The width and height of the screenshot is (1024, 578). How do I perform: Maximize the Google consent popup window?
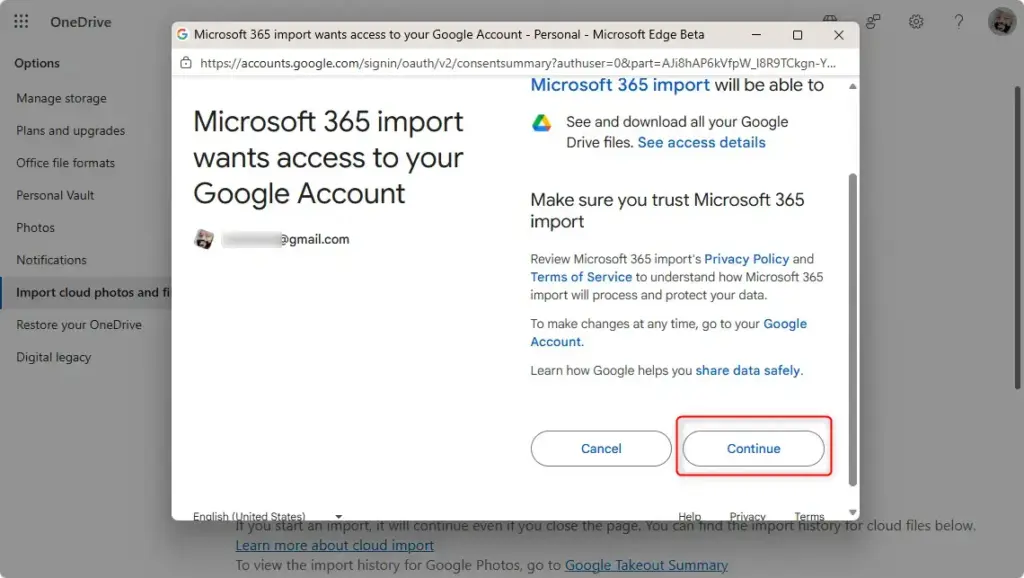[797, 35]
